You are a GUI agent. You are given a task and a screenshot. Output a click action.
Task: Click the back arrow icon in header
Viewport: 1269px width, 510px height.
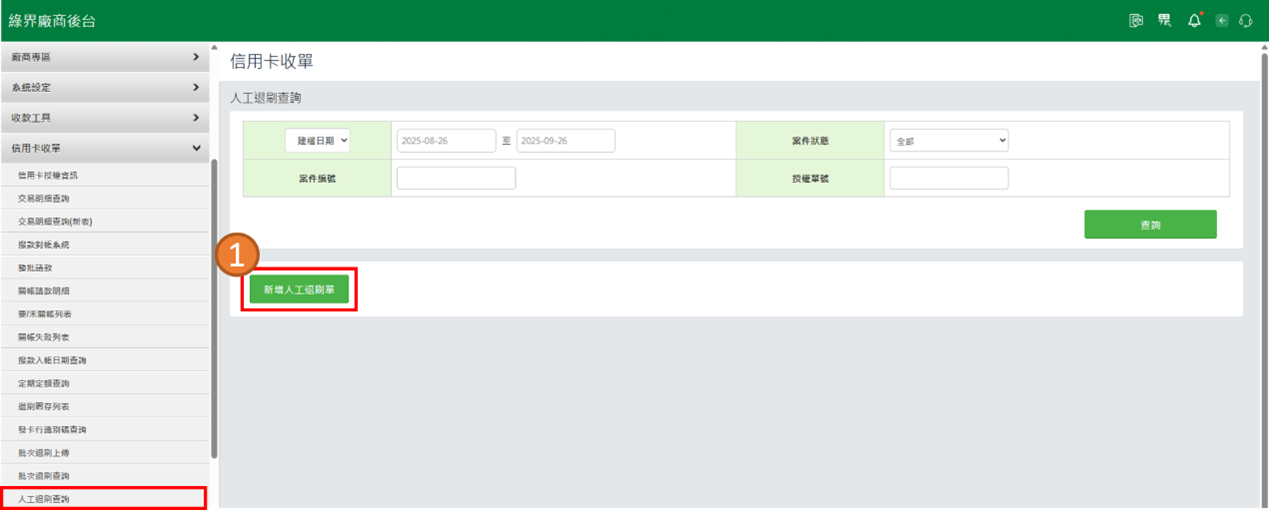tap(1221, 21)
